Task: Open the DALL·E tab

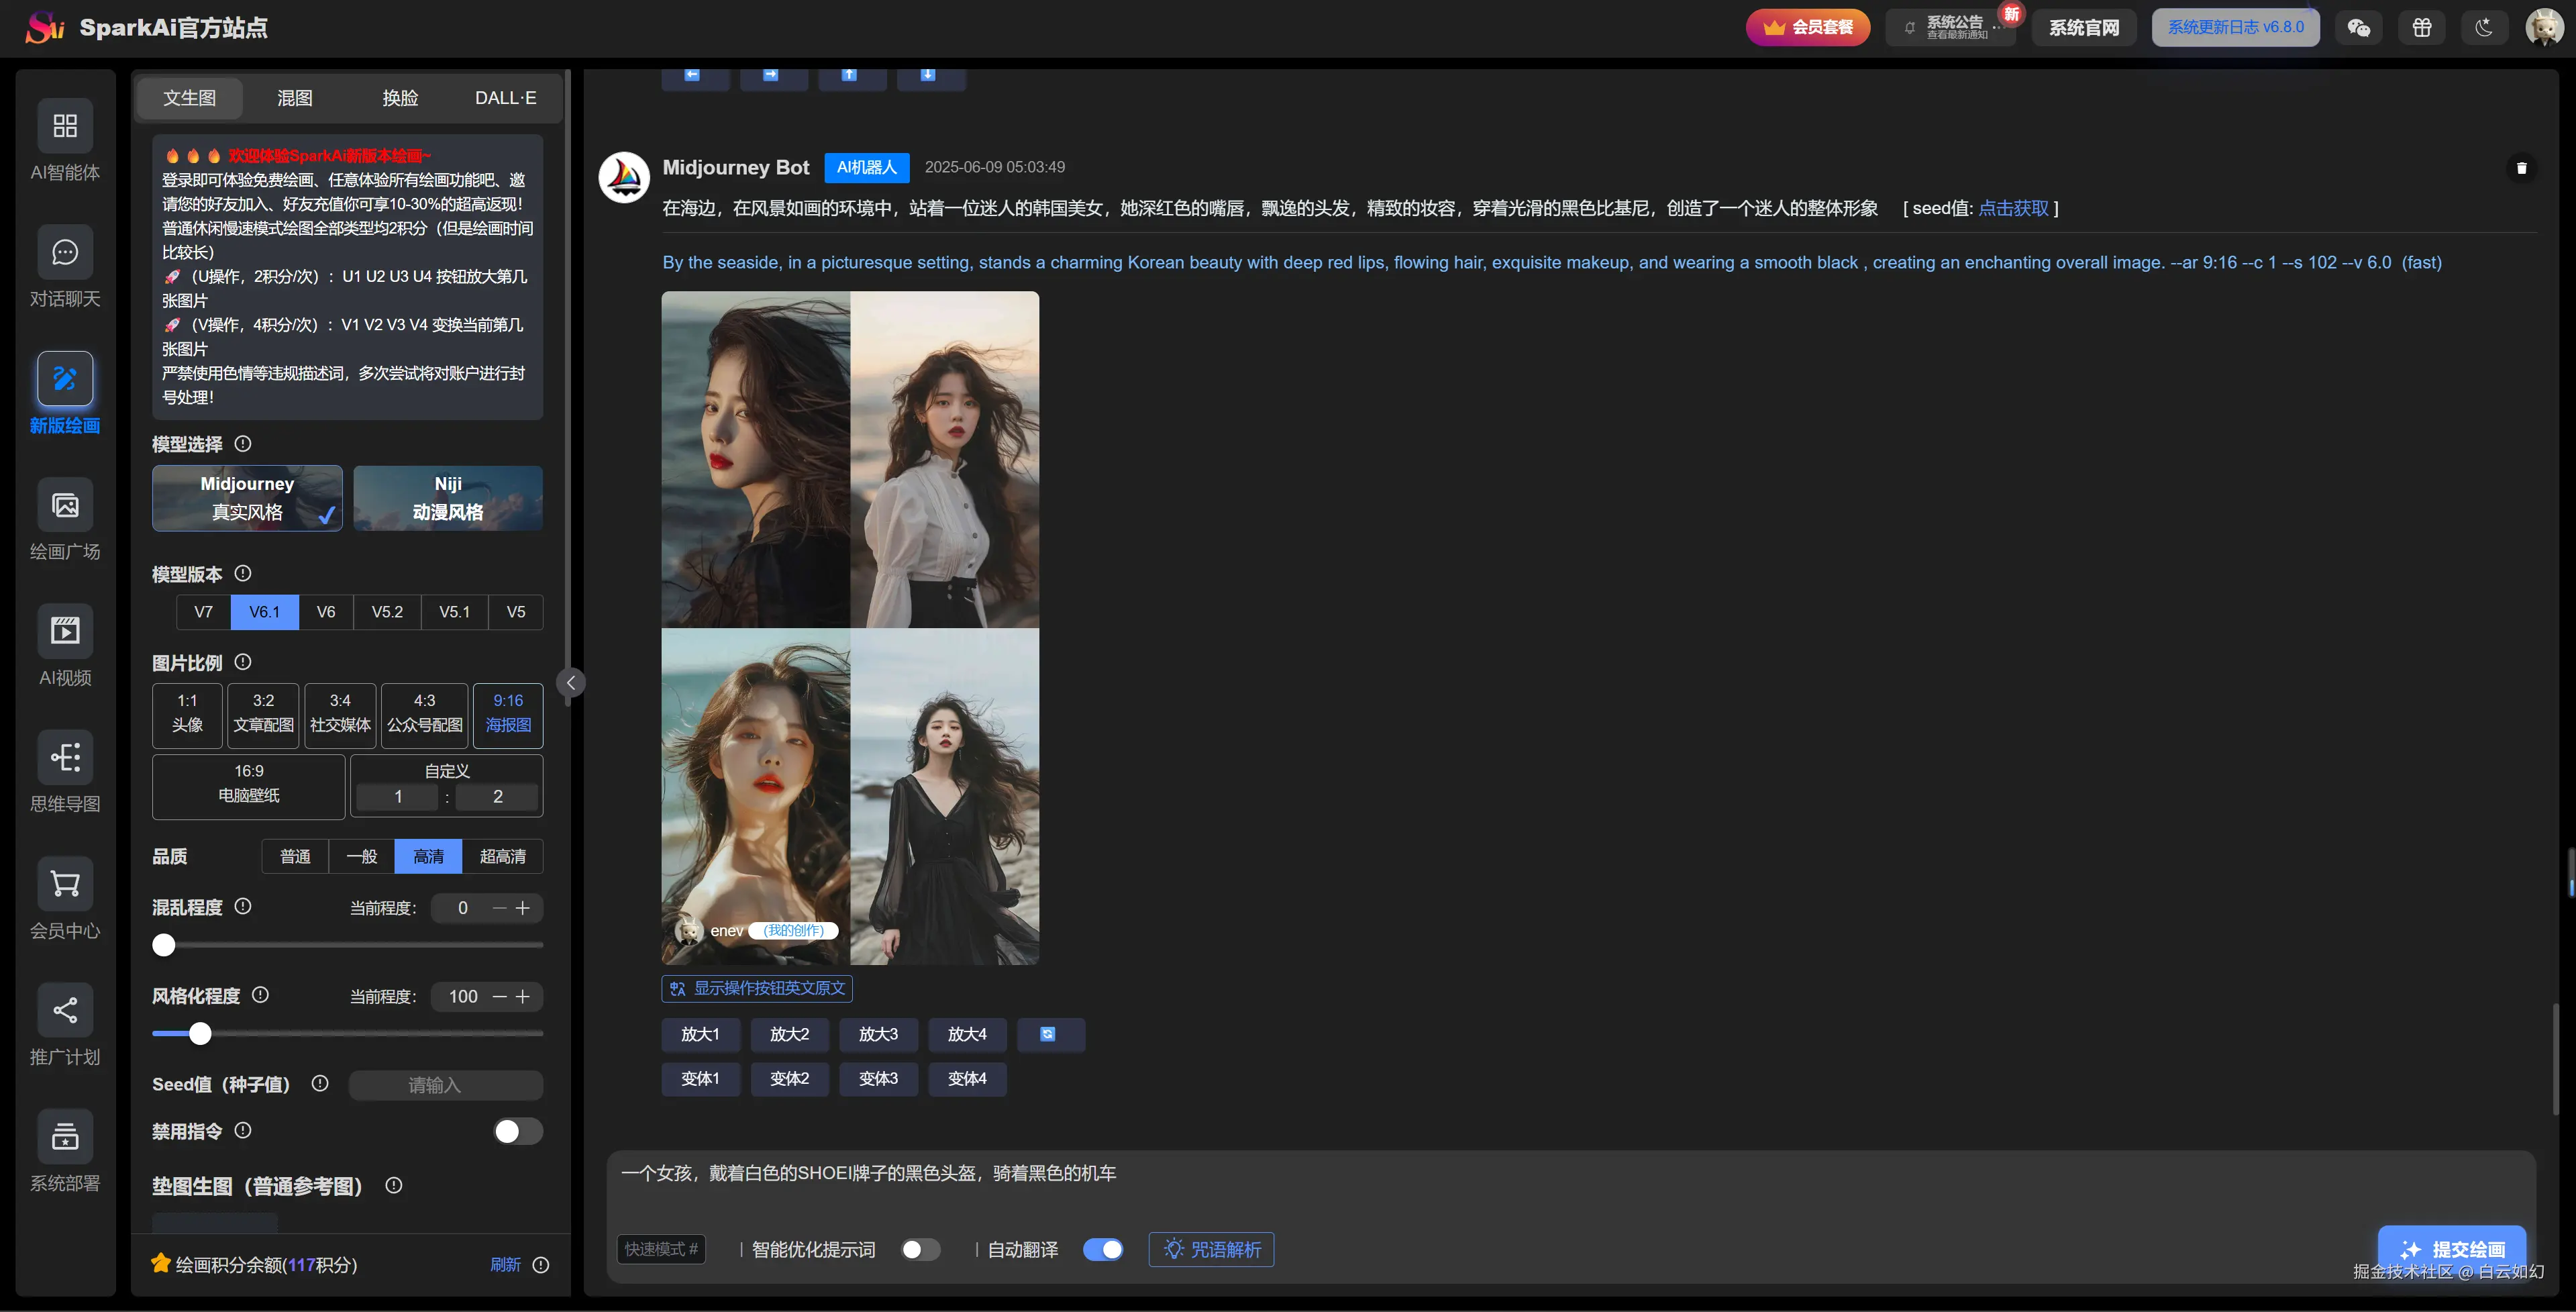Action: [x=505, y=97]
